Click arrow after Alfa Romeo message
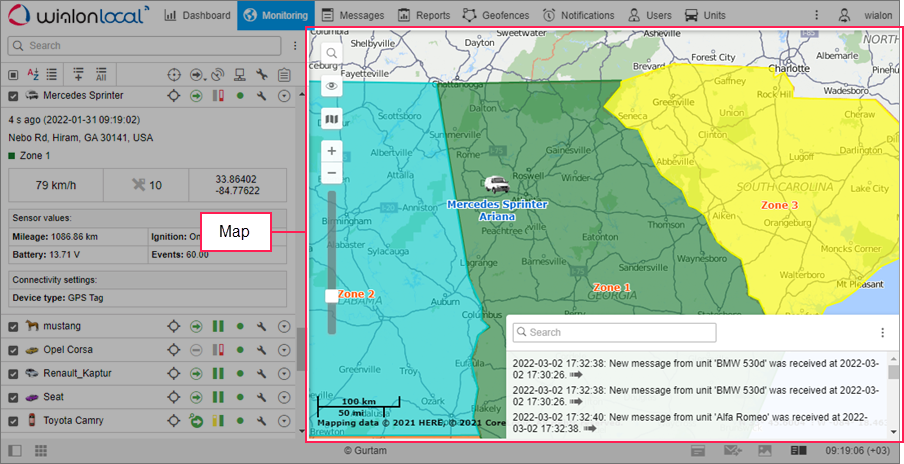The image size is (904, 464). [x=590, y=428]
